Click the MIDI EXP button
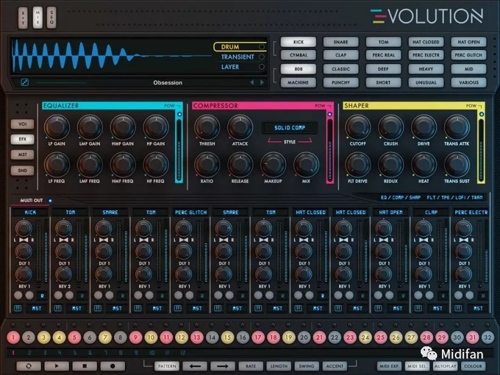Image resolution: width=500 pixels, height=375 pixels. click(x=389, y=366)
